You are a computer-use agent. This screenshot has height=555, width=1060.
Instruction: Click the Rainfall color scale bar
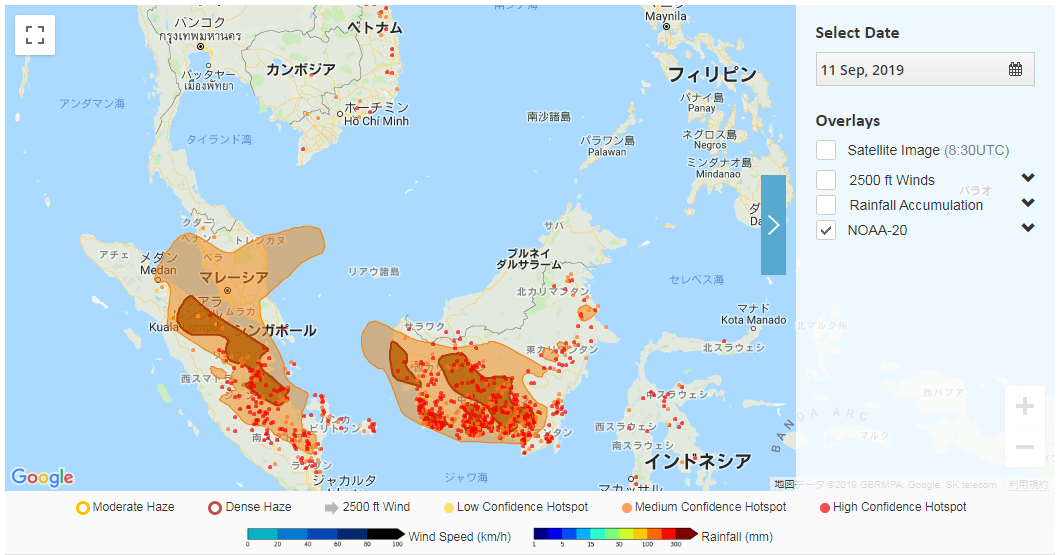(x=615, y=535)
